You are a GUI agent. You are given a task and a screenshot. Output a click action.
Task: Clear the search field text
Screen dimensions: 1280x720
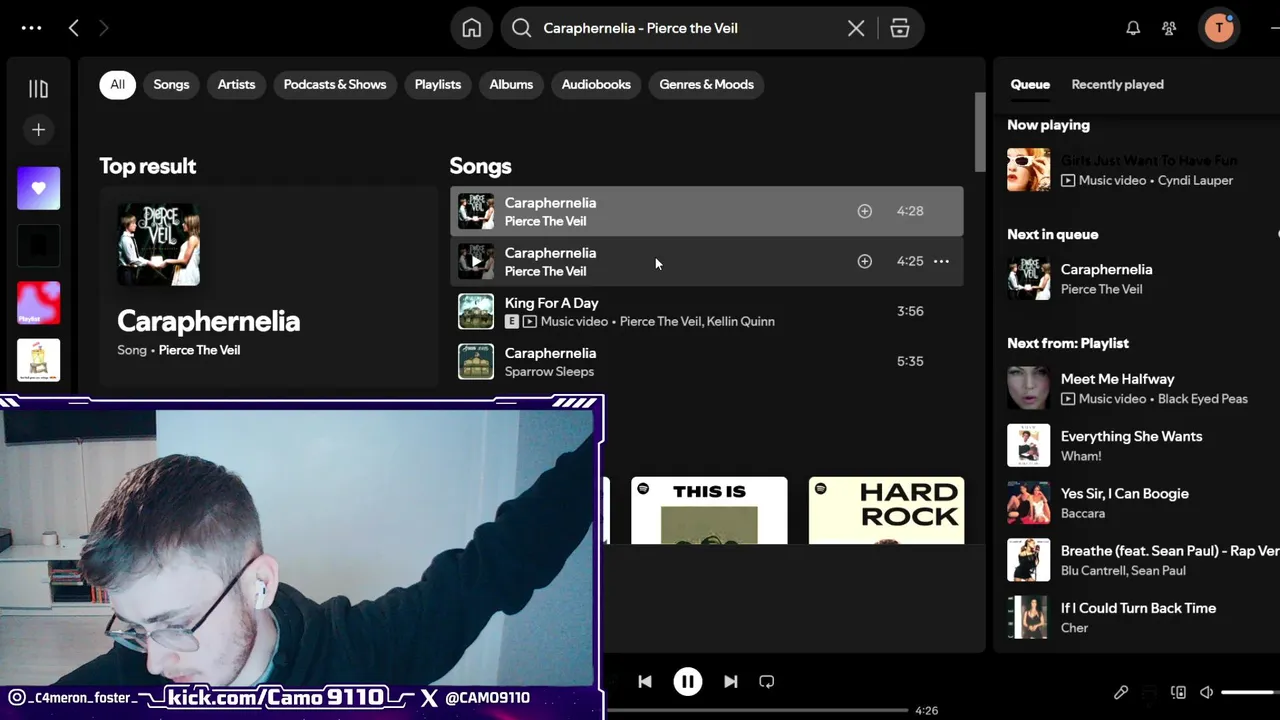[856, 28]
